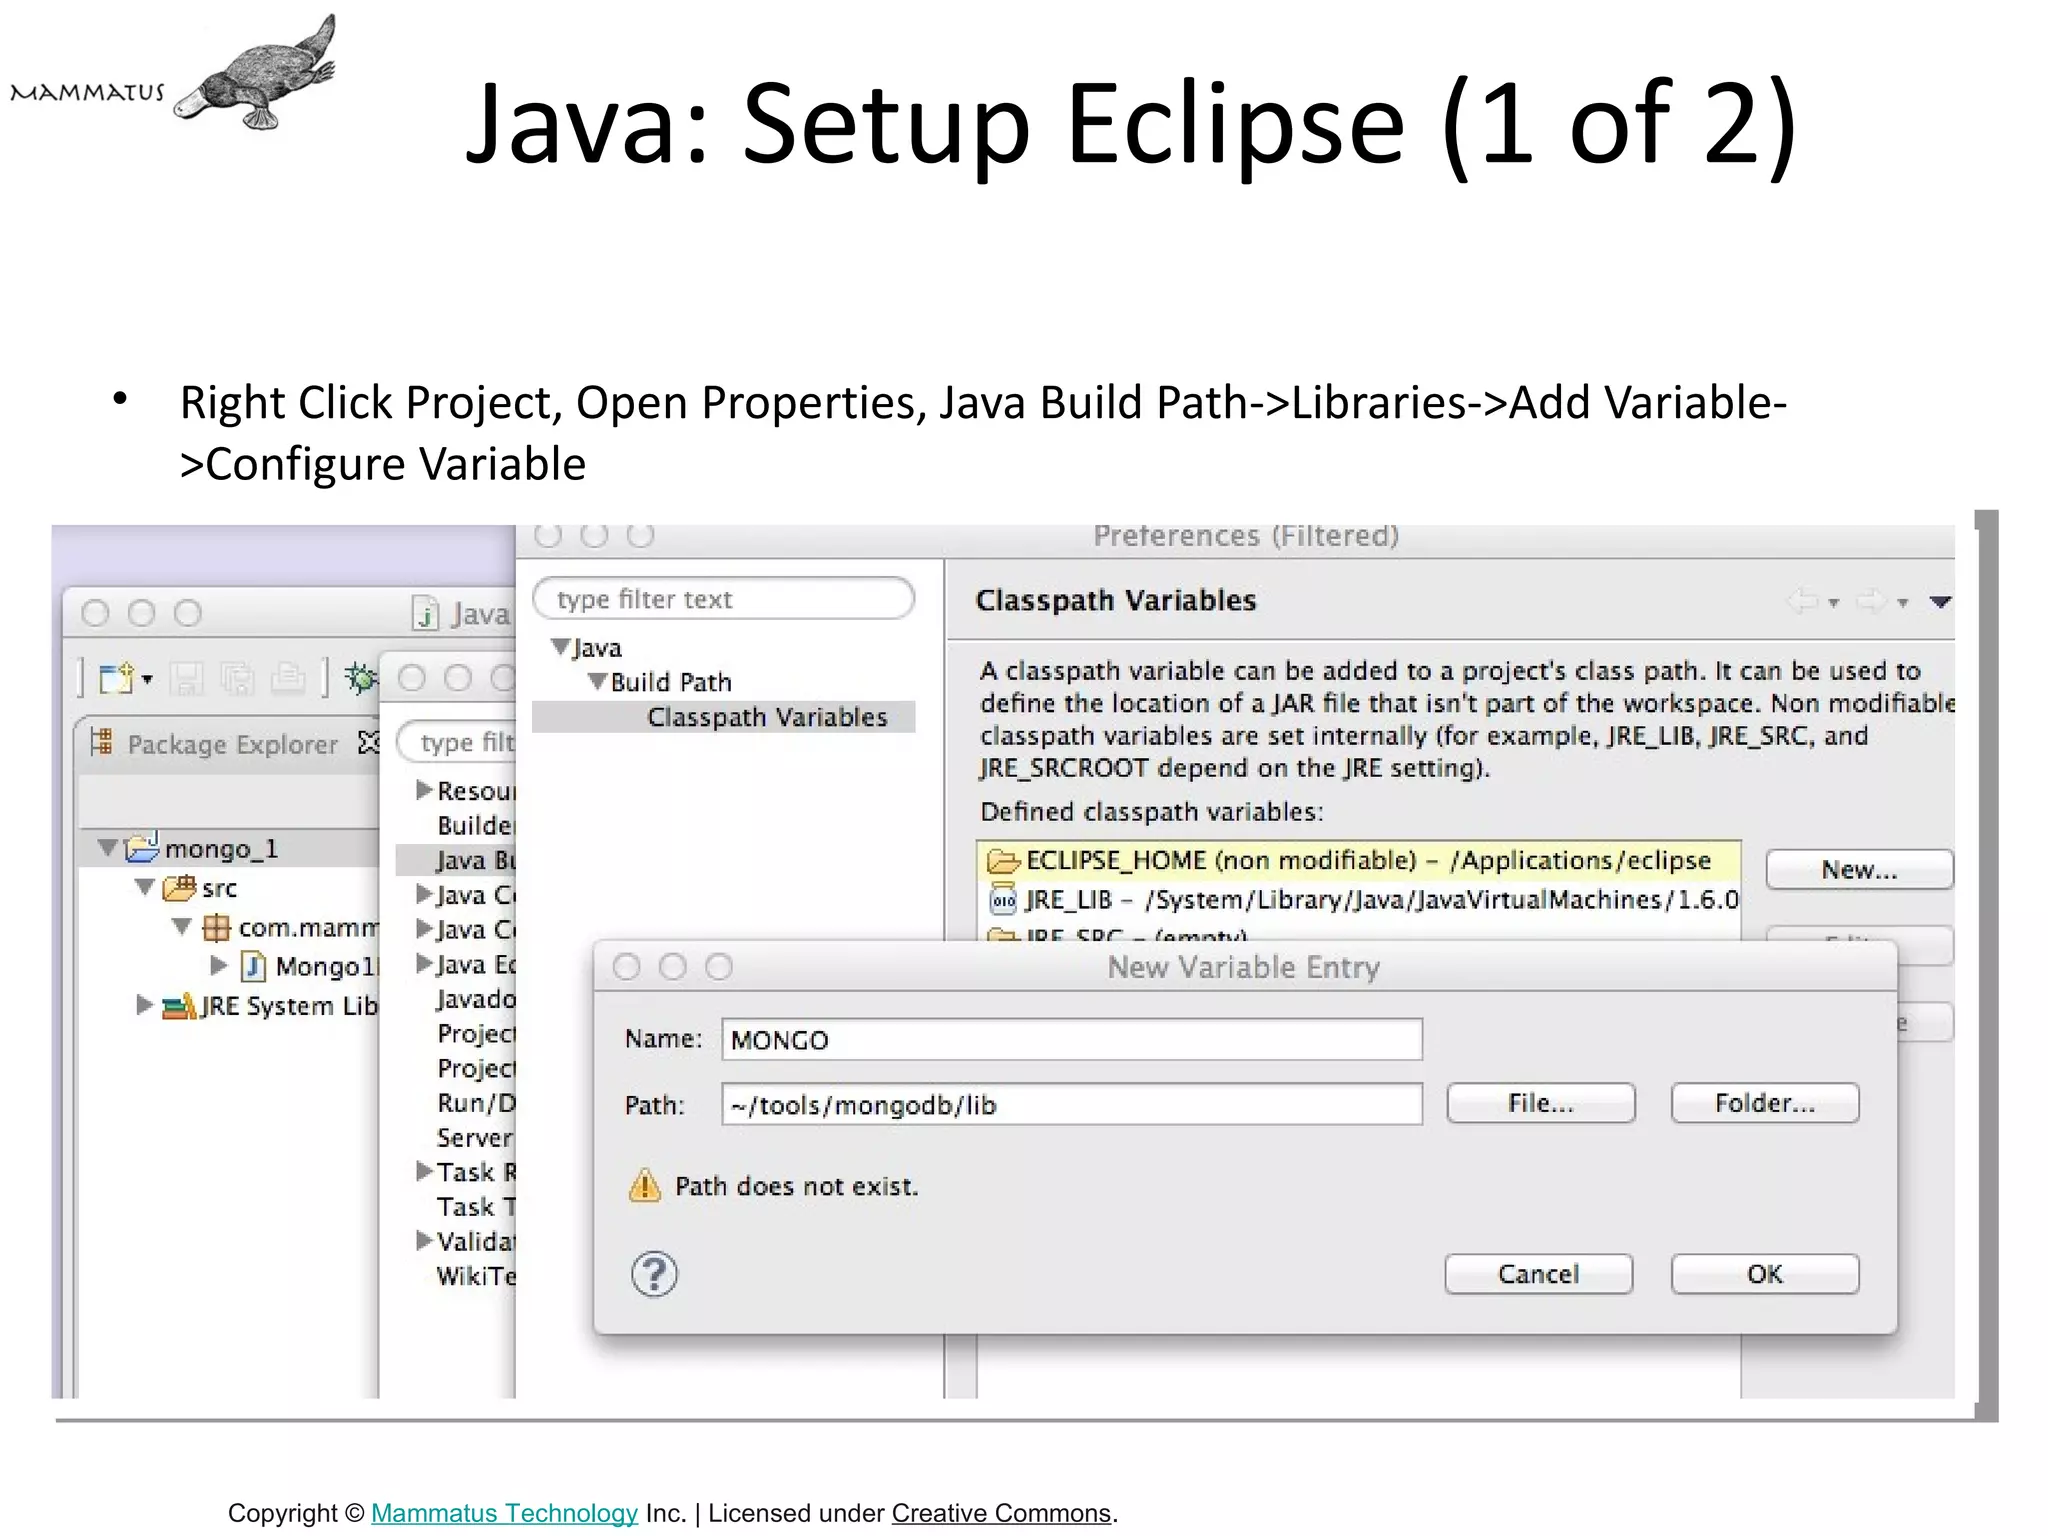
Task: Close the Preferences (Filtered) window
Action: [x=548, y=537]
